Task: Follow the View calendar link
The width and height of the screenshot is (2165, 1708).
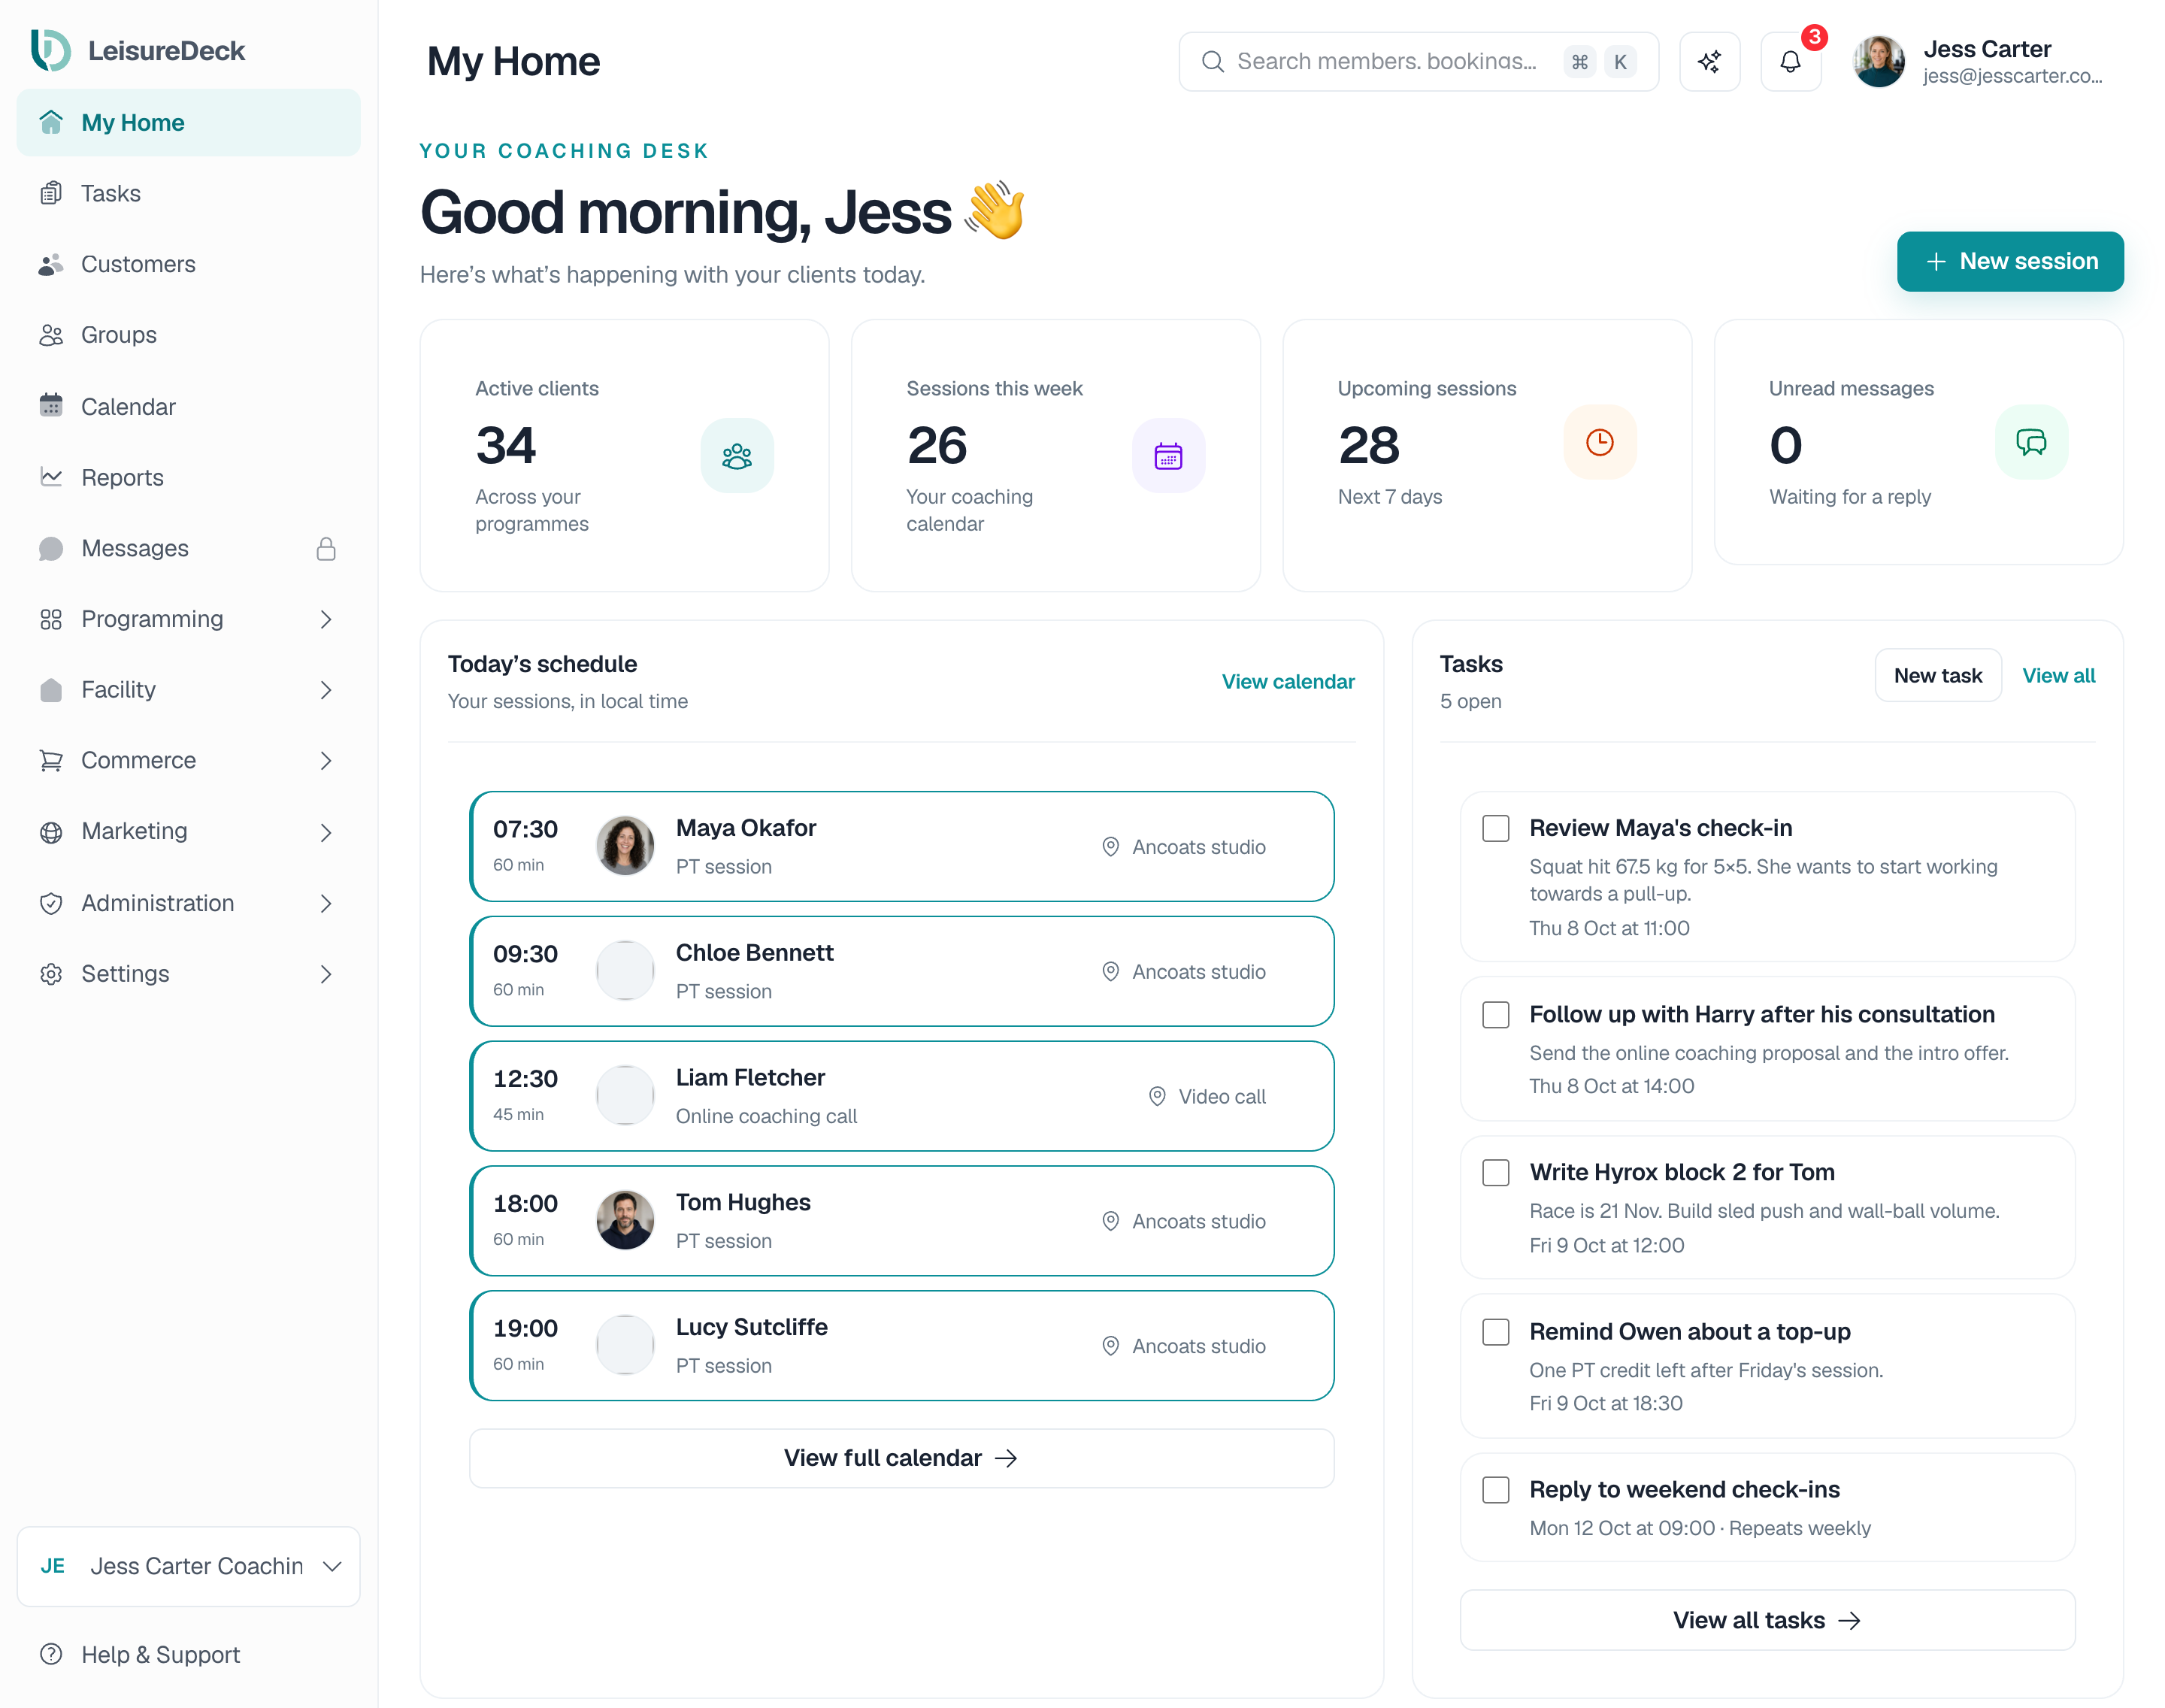Action: (x=1288, y=682)
